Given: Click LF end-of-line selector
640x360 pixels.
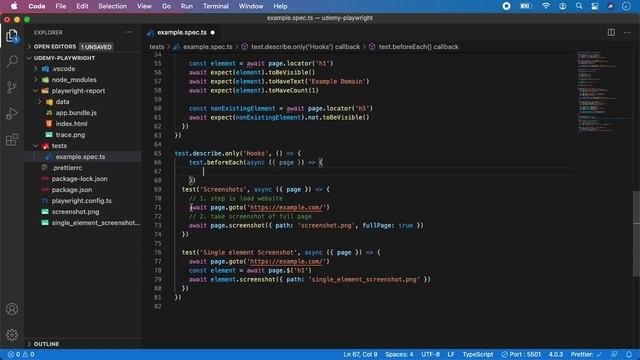Looking at the screenshot, I should click(451, 354).
